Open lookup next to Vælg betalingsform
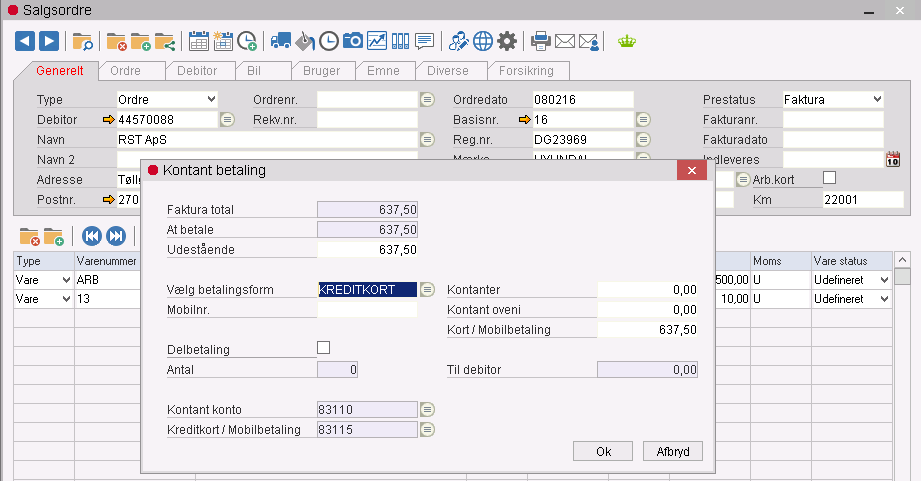Image resolution: width=921 pixels, height=481 pixels. click(x=428, y=290)
